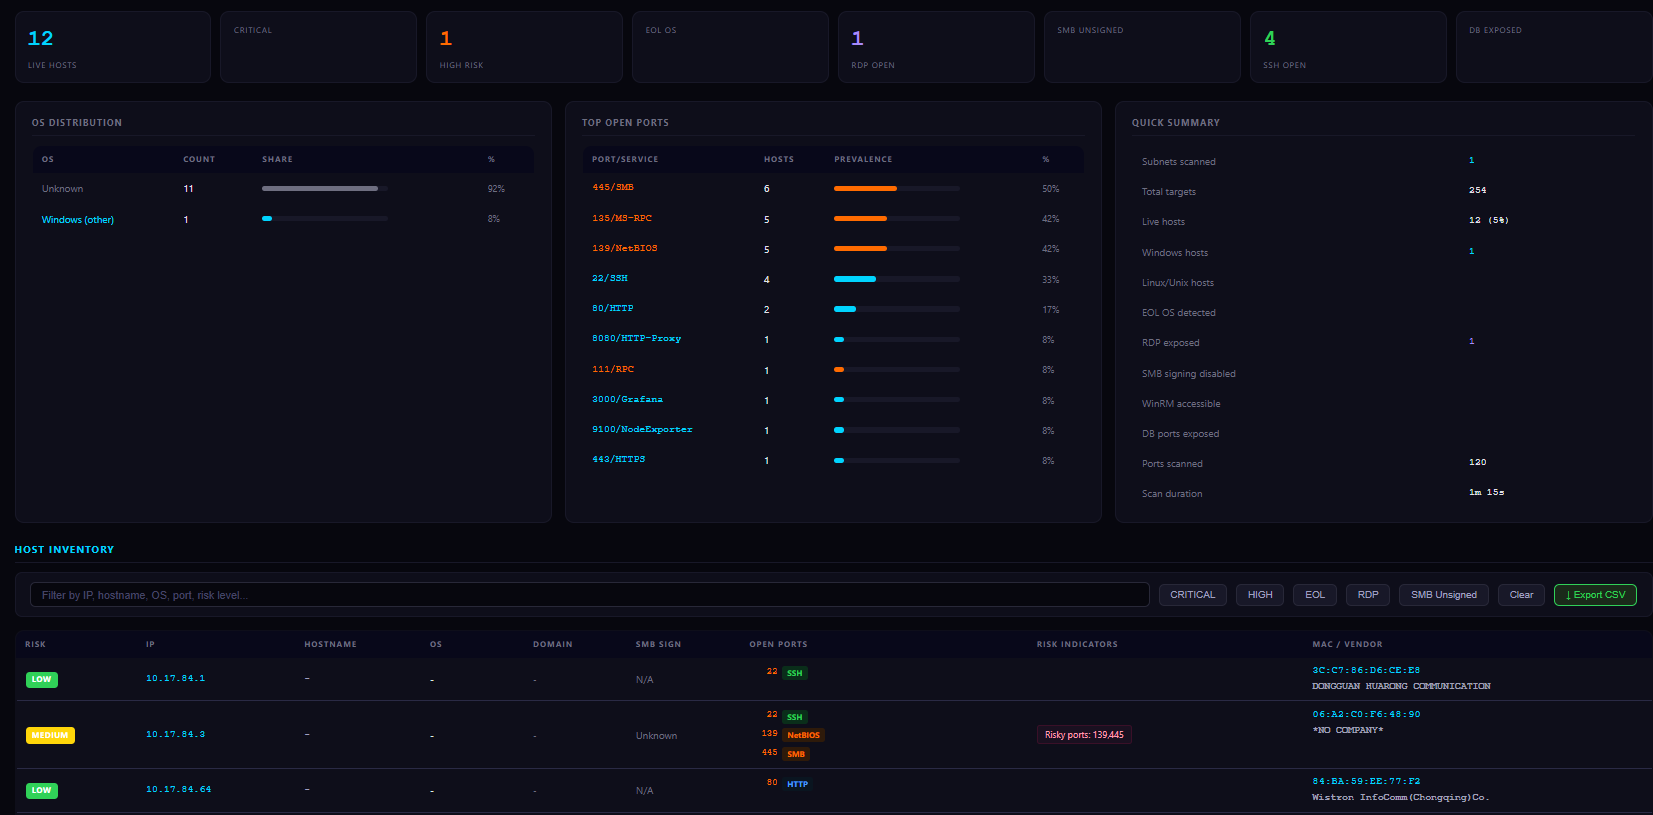Click the Export CSV button

tap(1595, 595)
